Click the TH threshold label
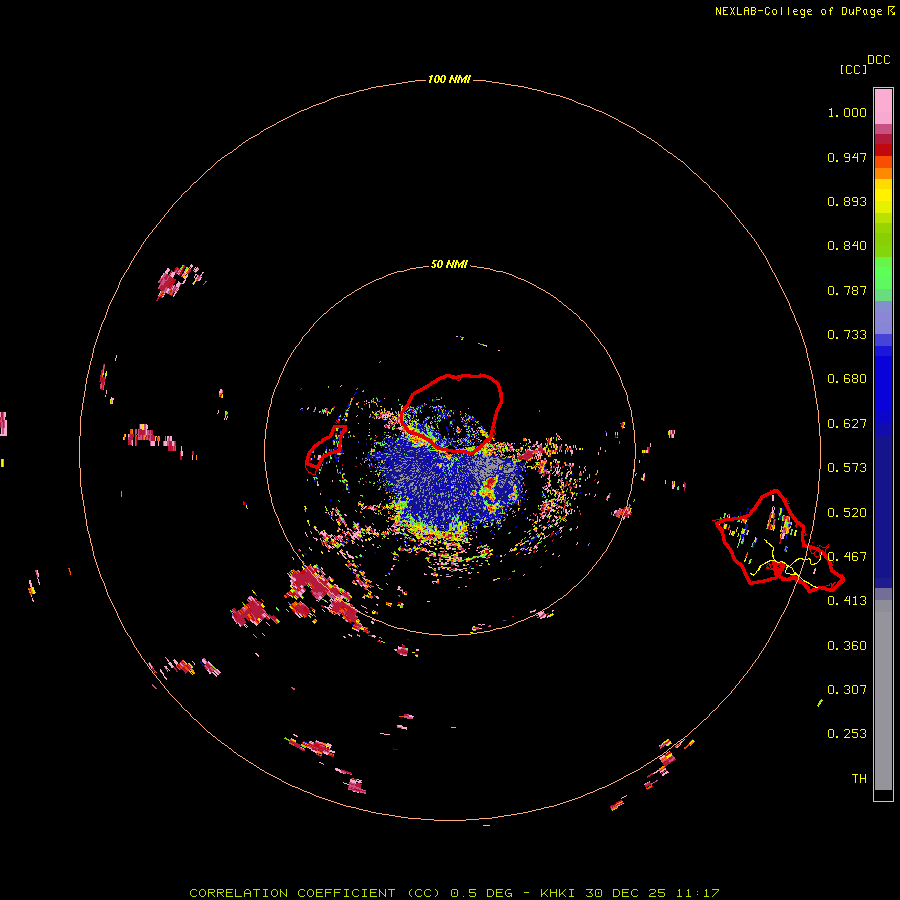This screenshot has height=900, width=900. pyautogui.click(x=859, y=779)
